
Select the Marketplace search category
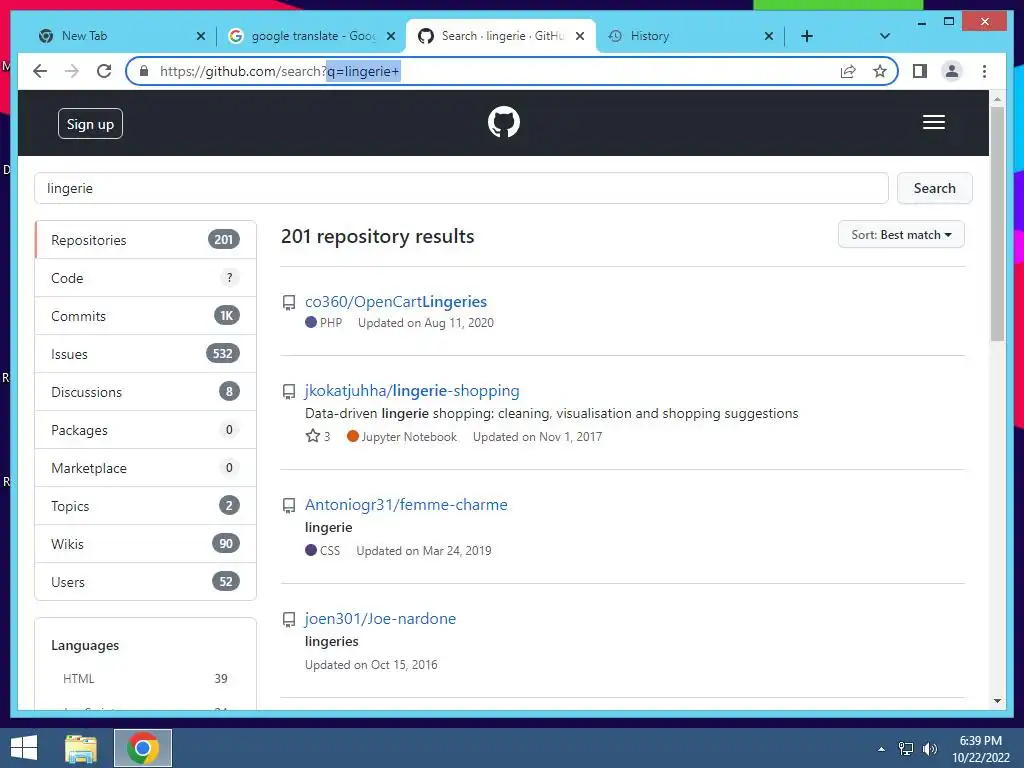click(146, 468)
